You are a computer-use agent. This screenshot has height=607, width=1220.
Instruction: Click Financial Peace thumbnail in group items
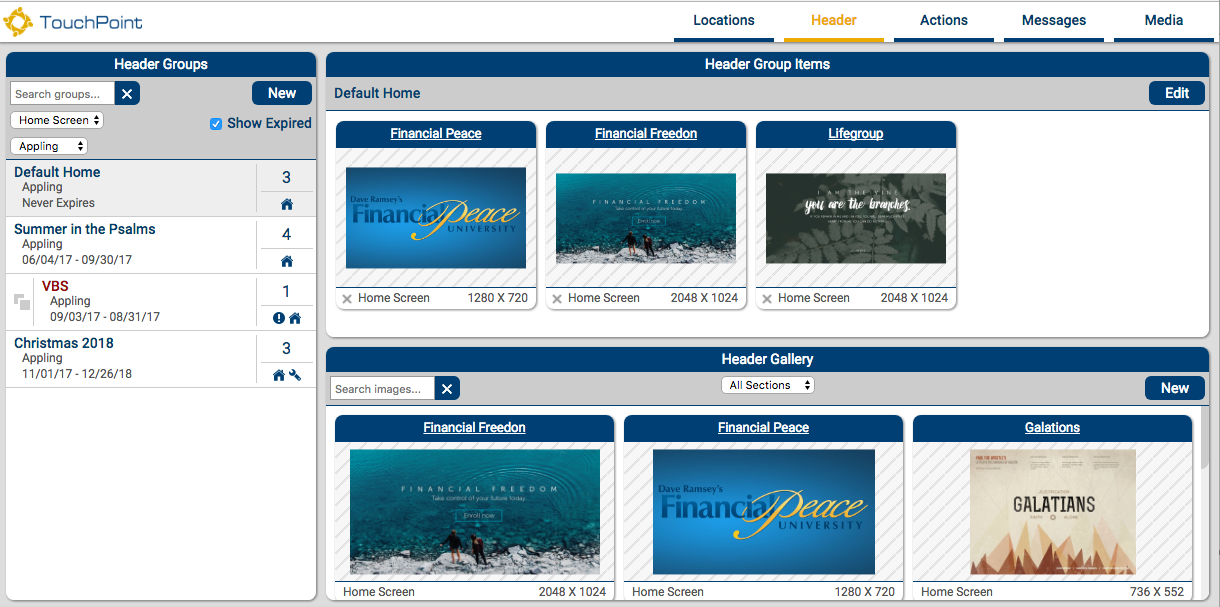click(x=436, y=218)
